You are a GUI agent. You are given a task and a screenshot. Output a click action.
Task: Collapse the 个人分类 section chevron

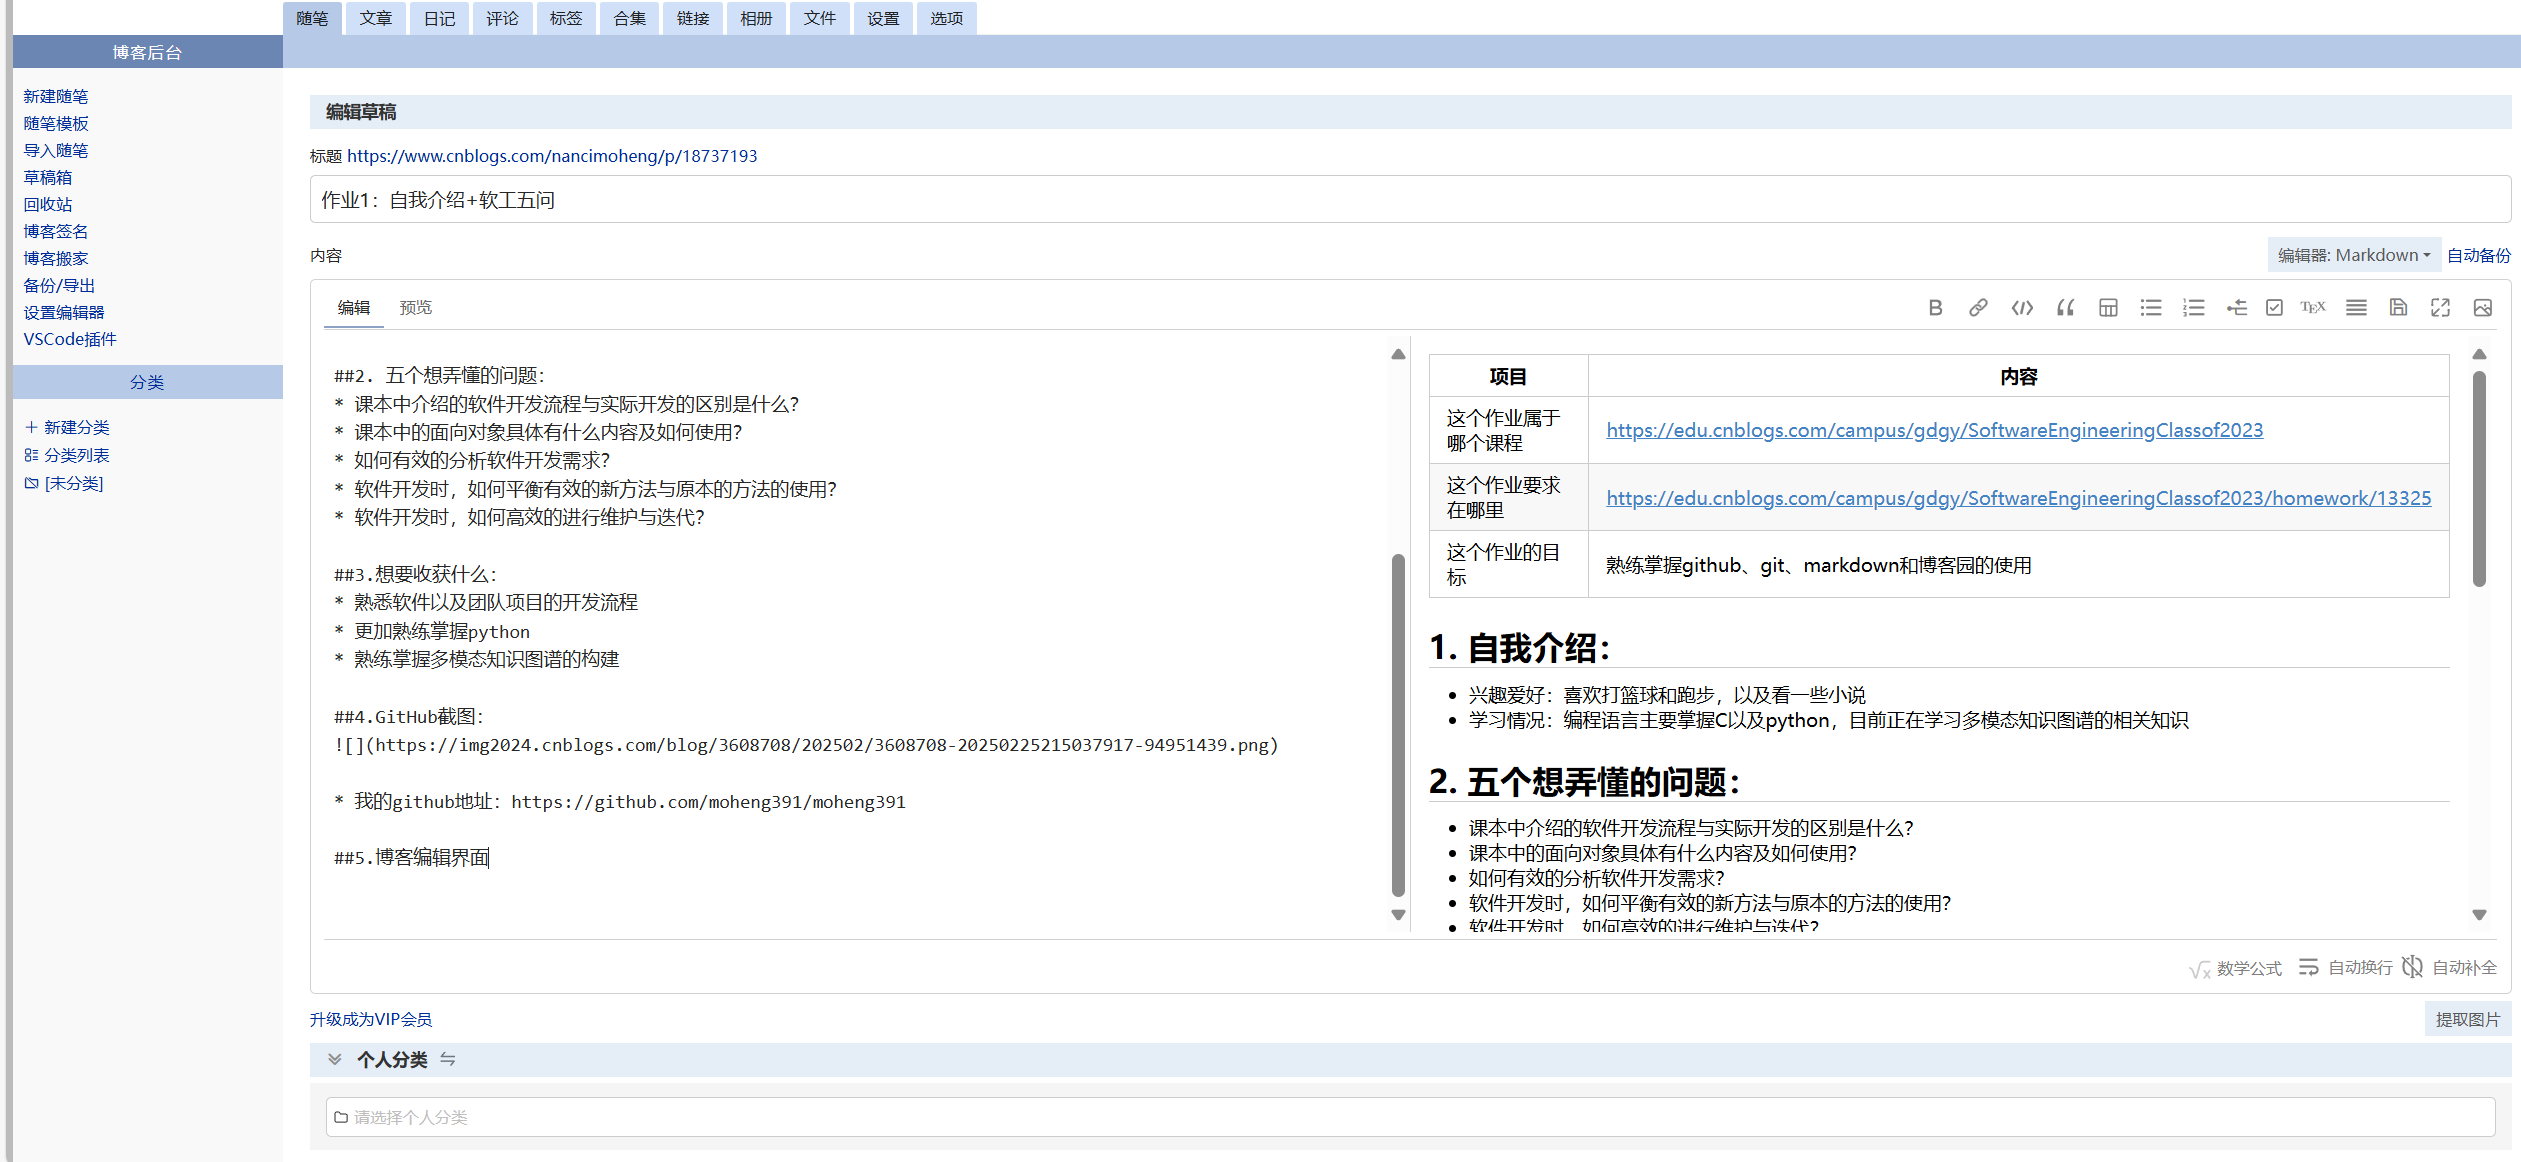pos(335,1060)
